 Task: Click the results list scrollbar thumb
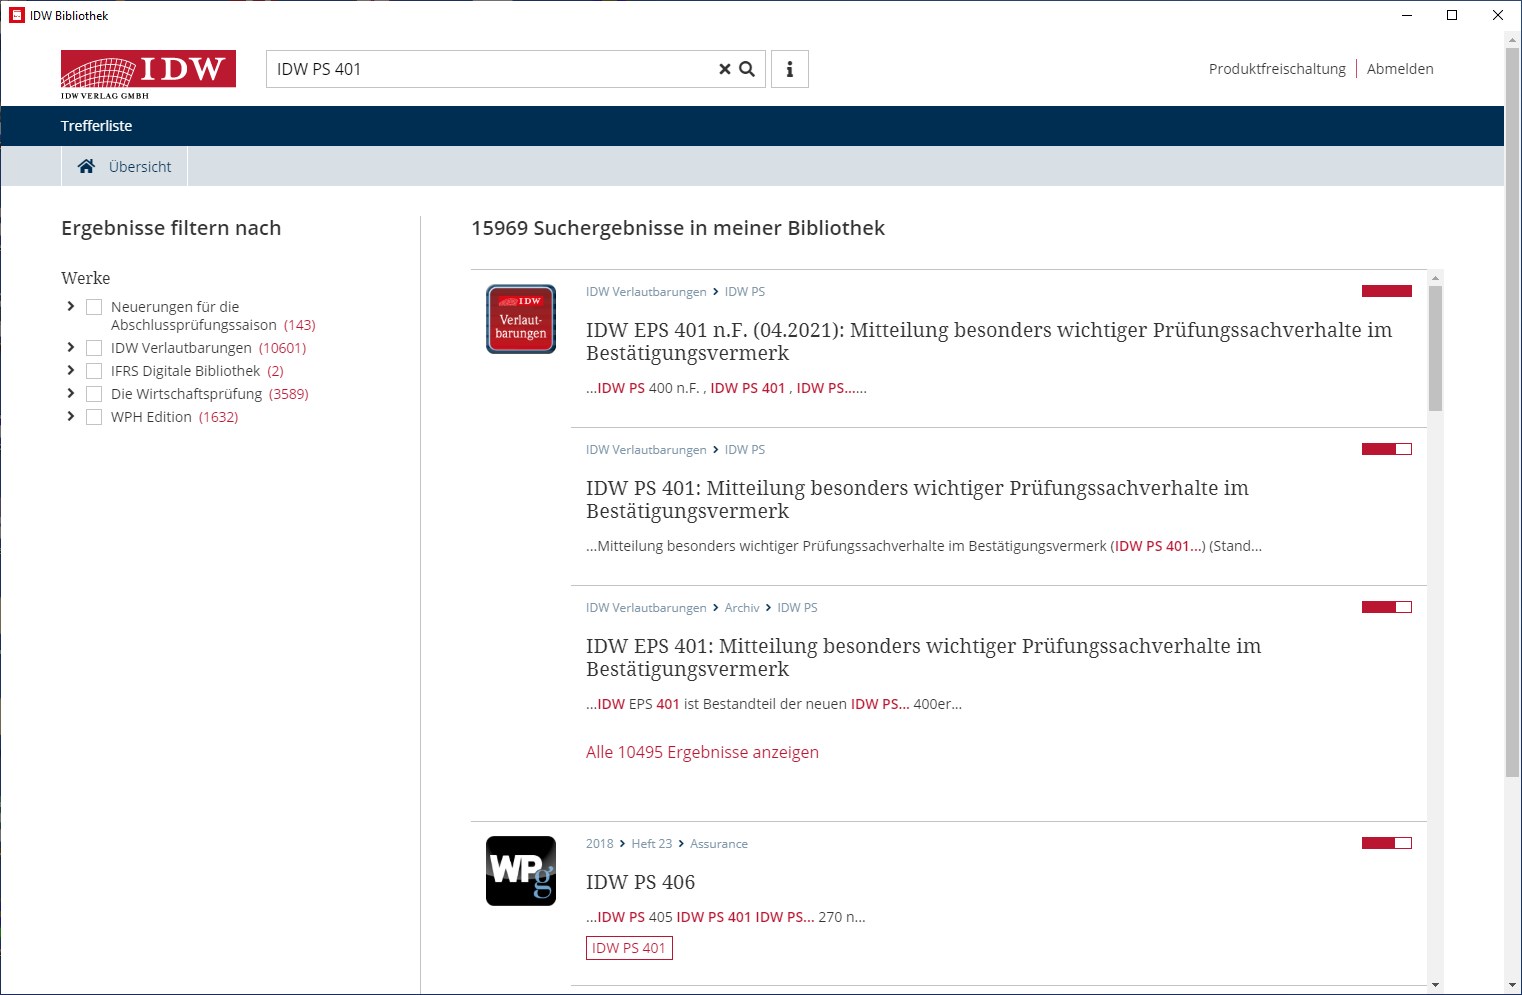[1435, 348]
